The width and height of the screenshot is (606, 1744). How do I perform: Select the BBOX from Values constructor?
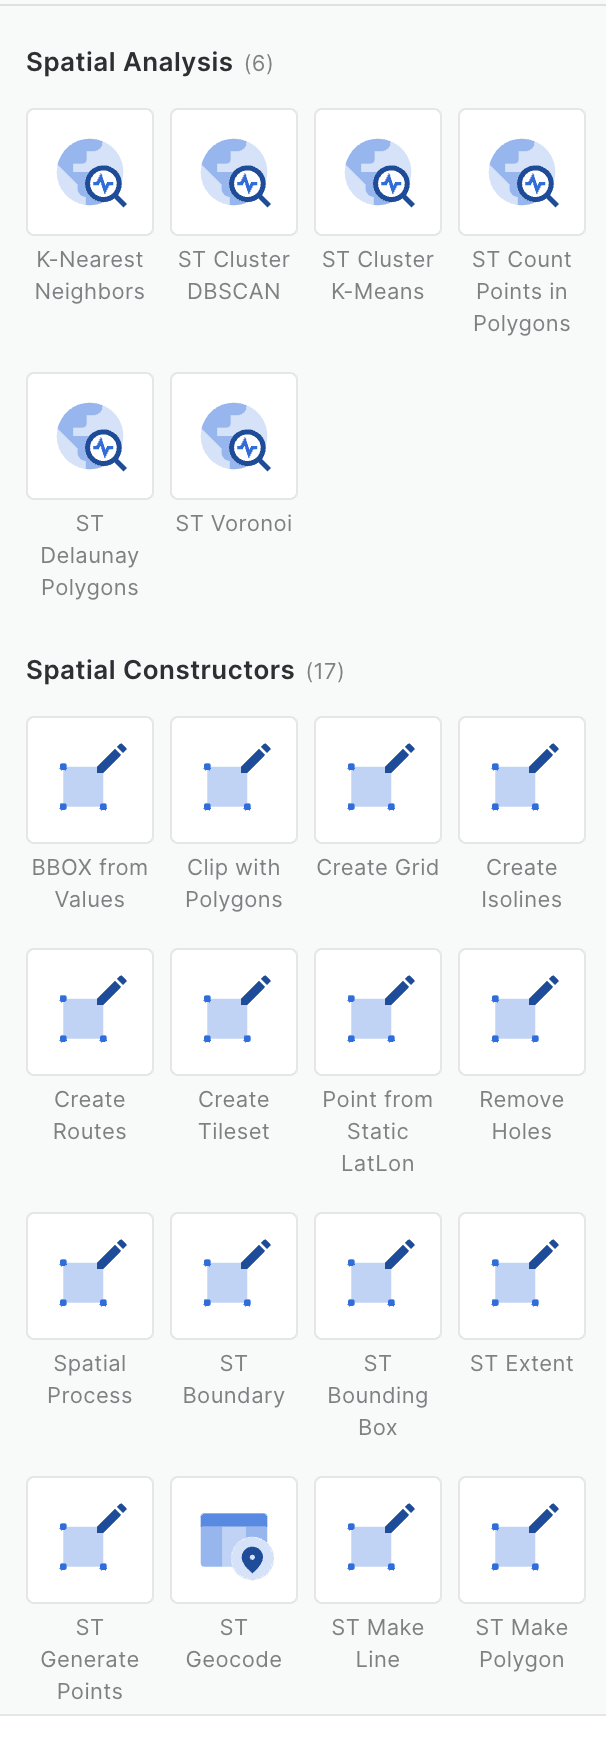click(90, 780)
